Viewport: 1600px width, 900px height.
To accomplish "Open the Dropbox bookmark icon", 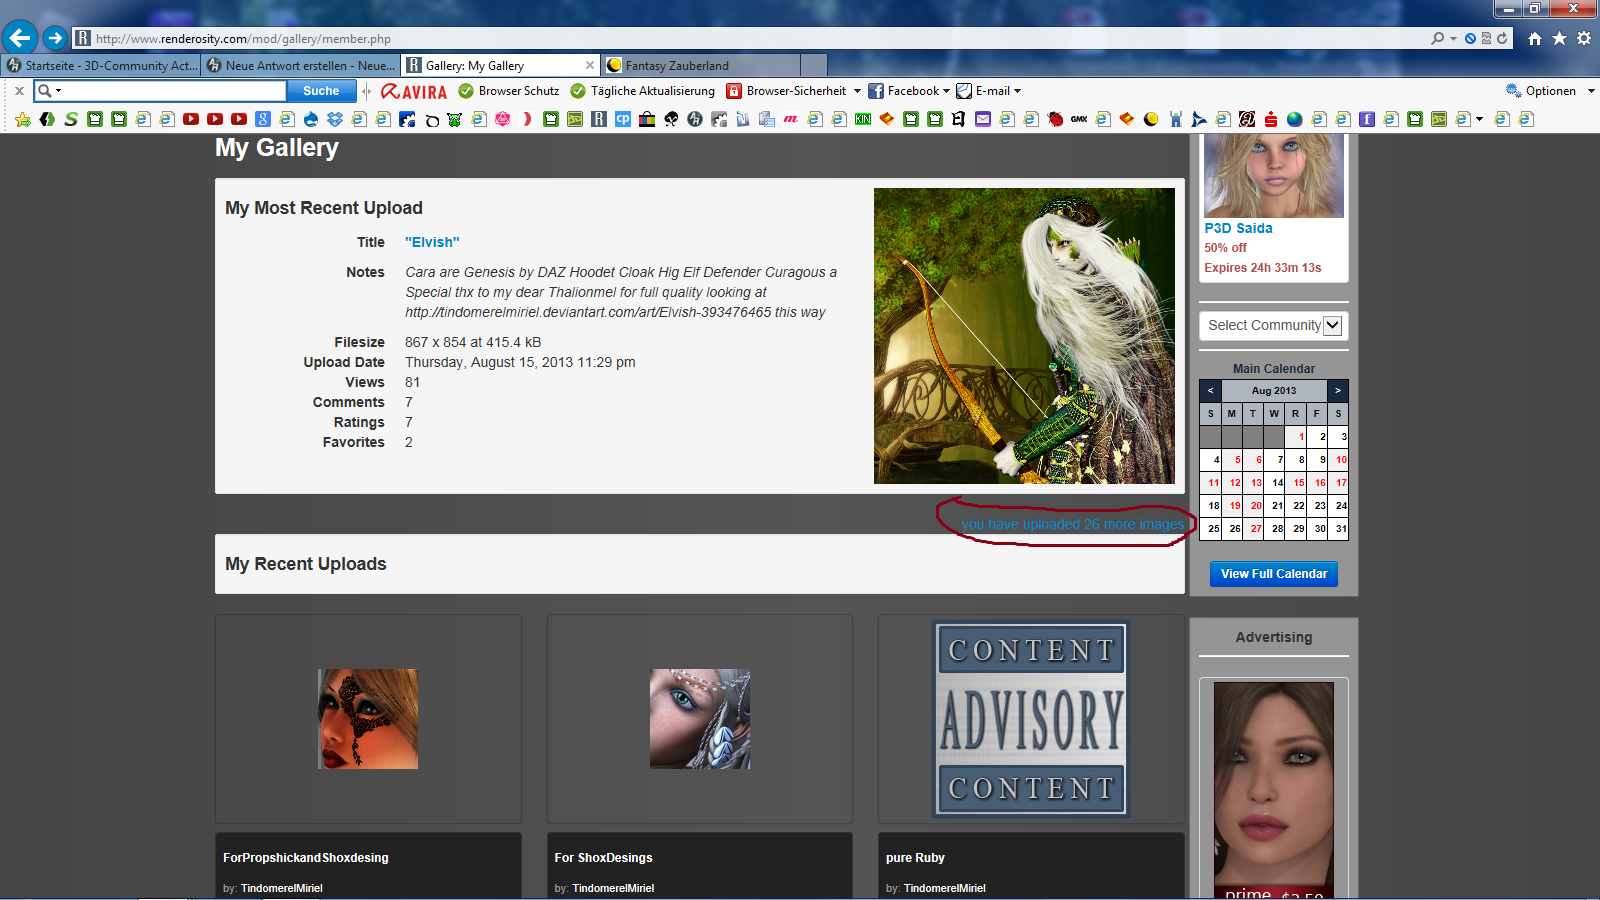I will 335,119.
